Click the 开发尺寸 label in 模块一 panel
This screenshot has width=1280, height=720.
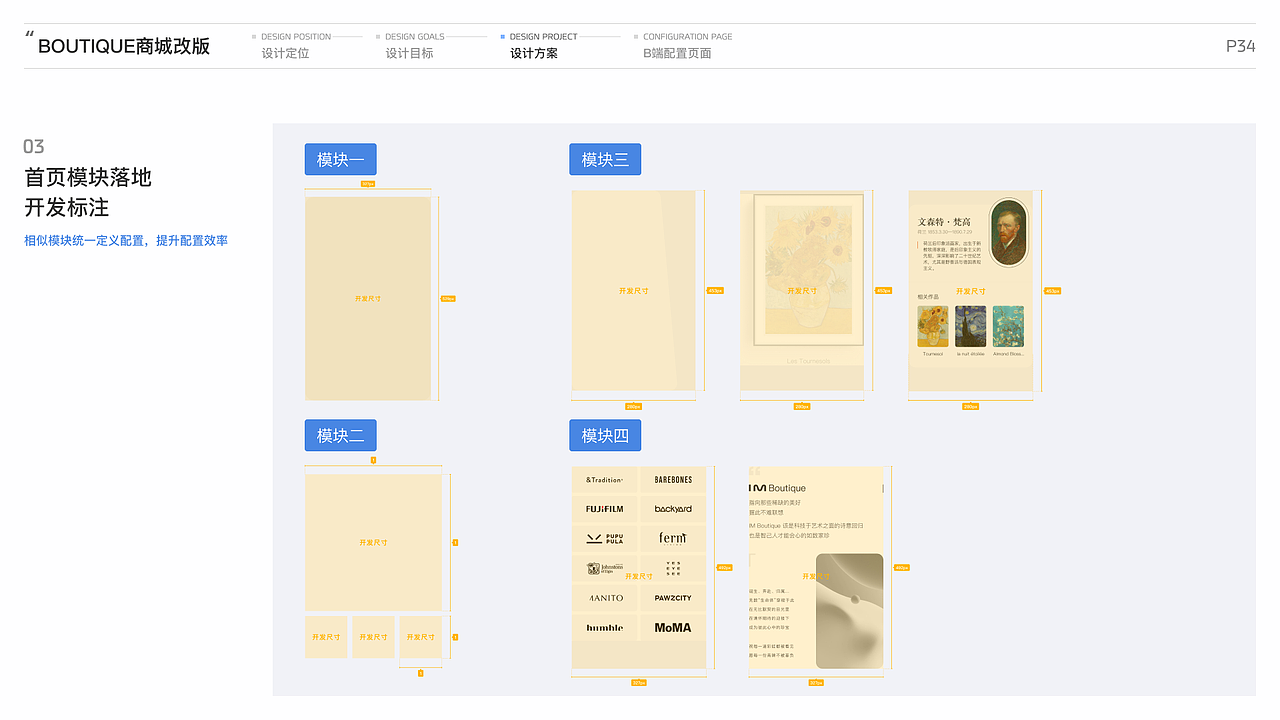[x=368, y=299]
